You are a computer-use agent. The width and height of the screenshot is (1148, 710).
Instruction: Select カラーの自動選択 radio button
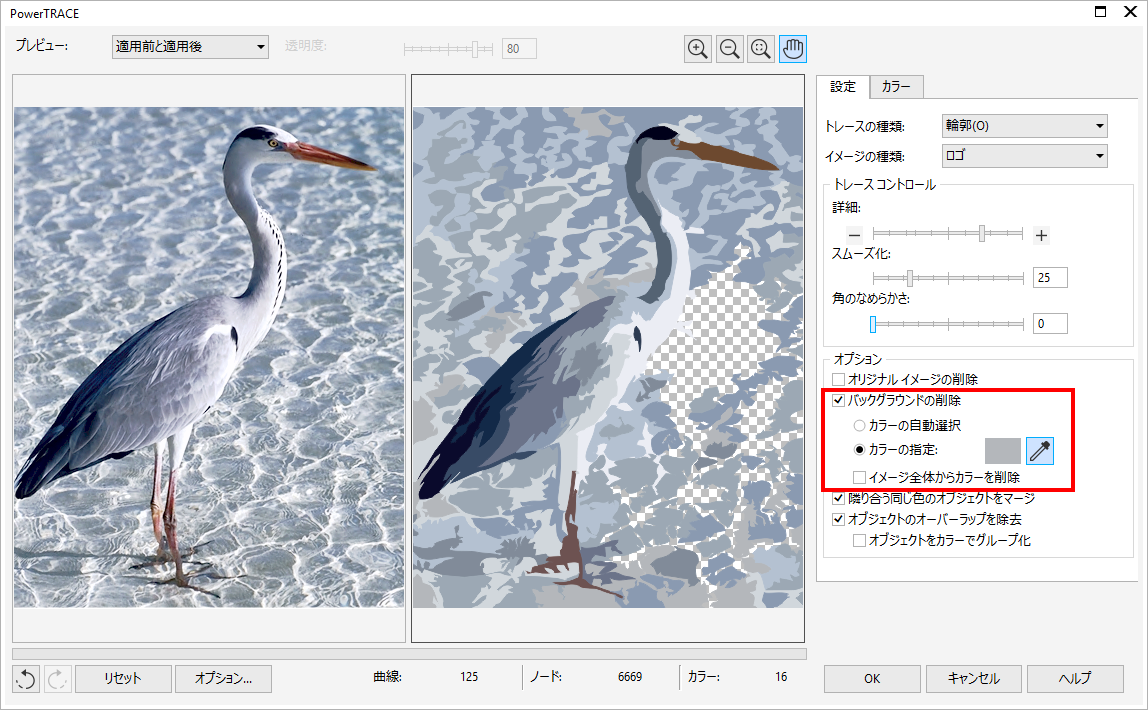coord(860,425)
